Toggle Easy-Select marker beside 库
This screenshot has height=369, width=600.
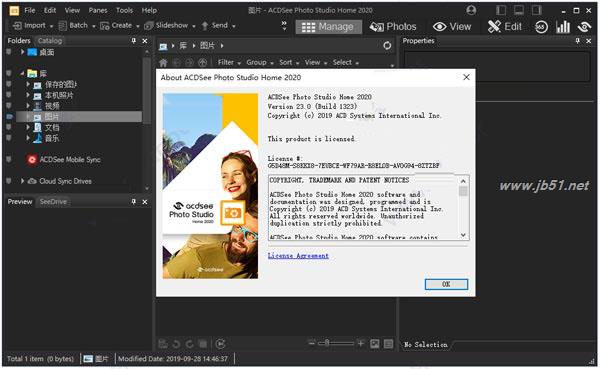[8, 73]
